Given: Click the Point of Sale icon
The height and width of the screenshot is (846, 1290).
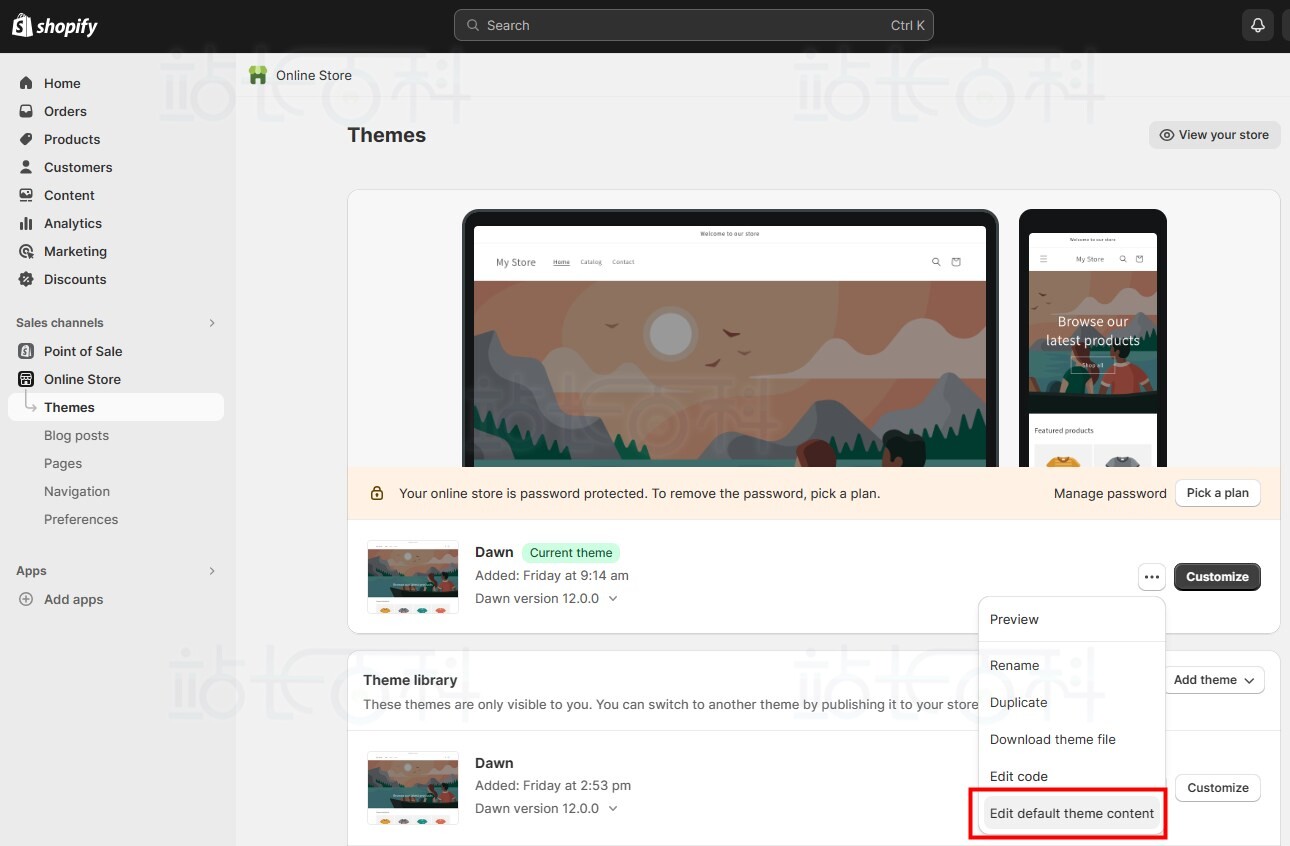Looking at the screenshot, I should coord(26,351).
